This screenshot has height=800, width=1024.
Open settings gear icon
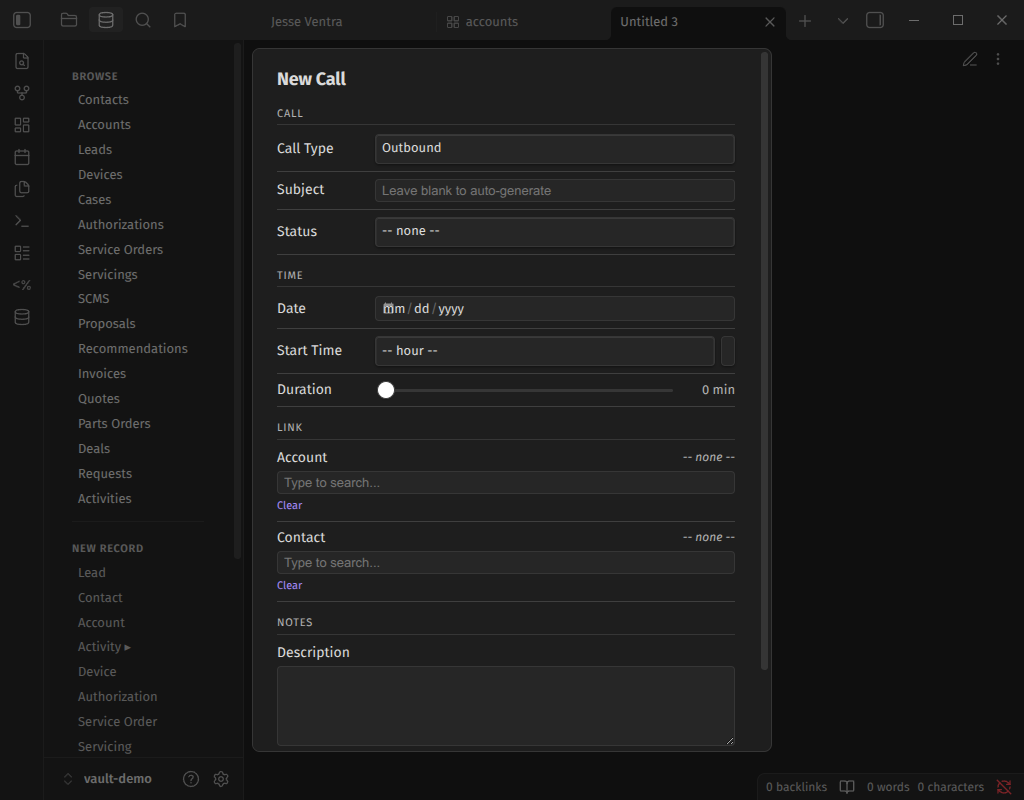click(221, 778)
